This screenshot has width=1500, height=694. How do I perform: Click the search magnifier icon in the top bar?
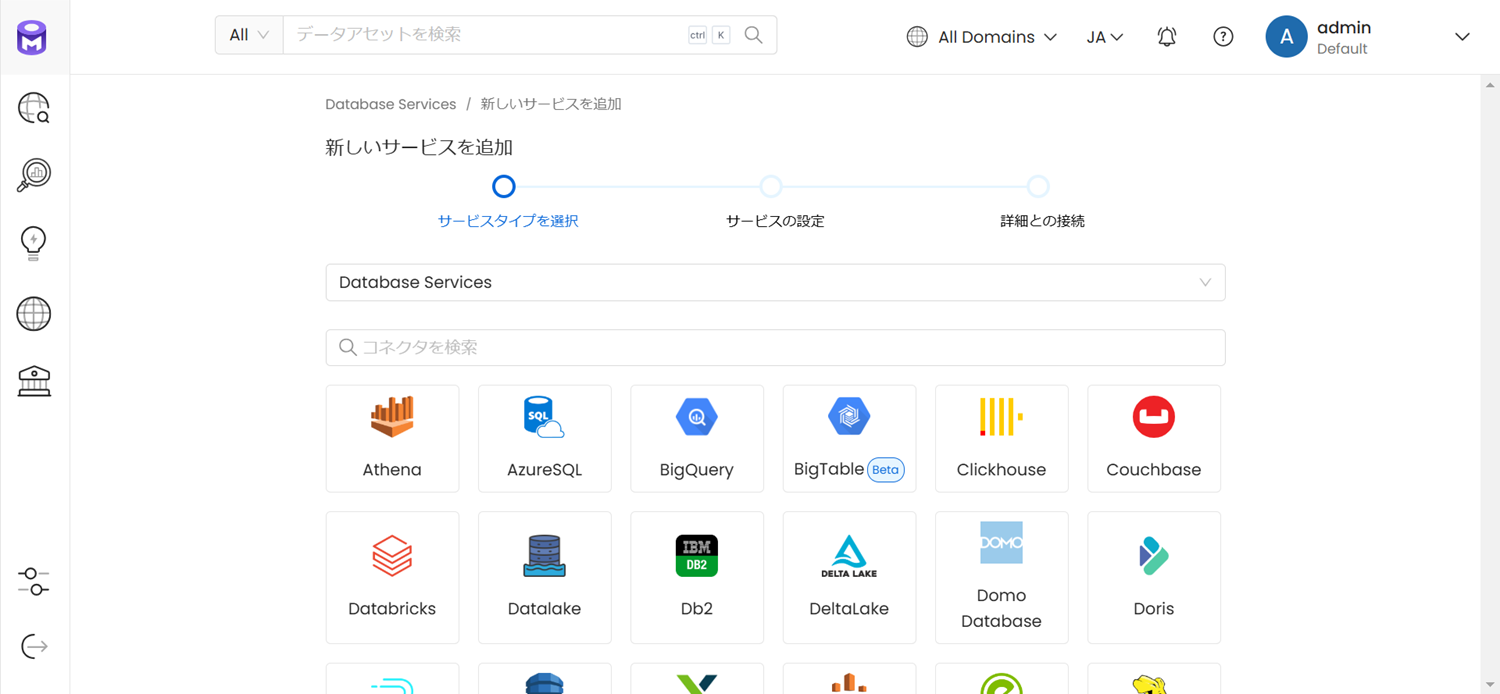tap(754, 35)
